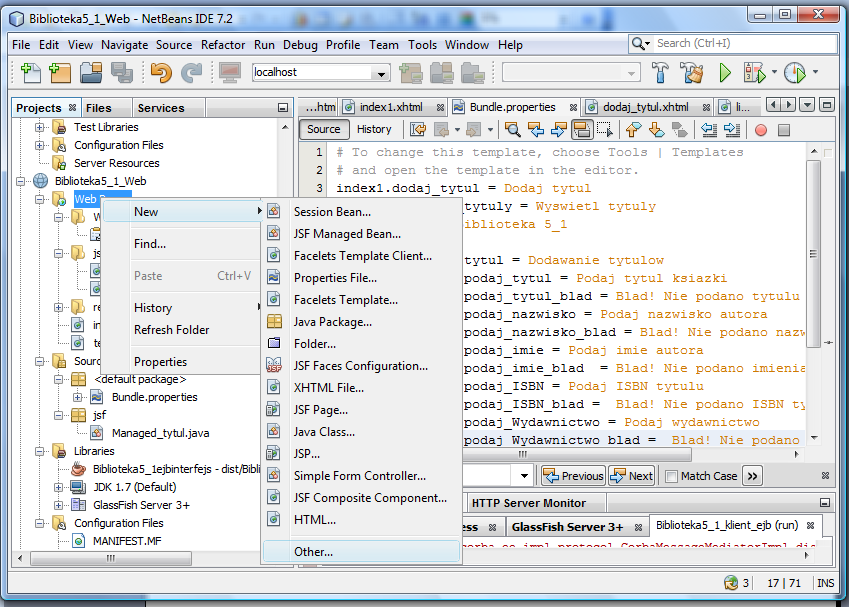Expand more find options chevron button
The image size is (849, 607).
coord(752,476)
